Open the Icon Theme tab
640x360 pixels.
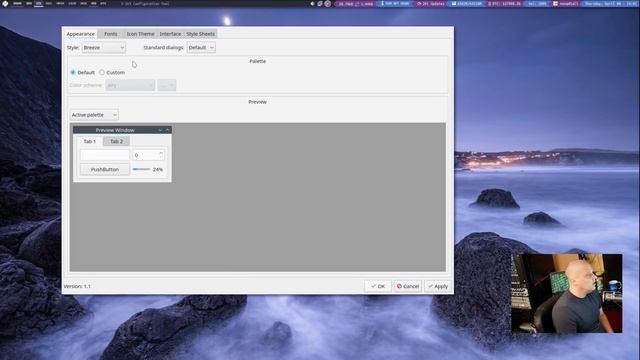point(140,34)
